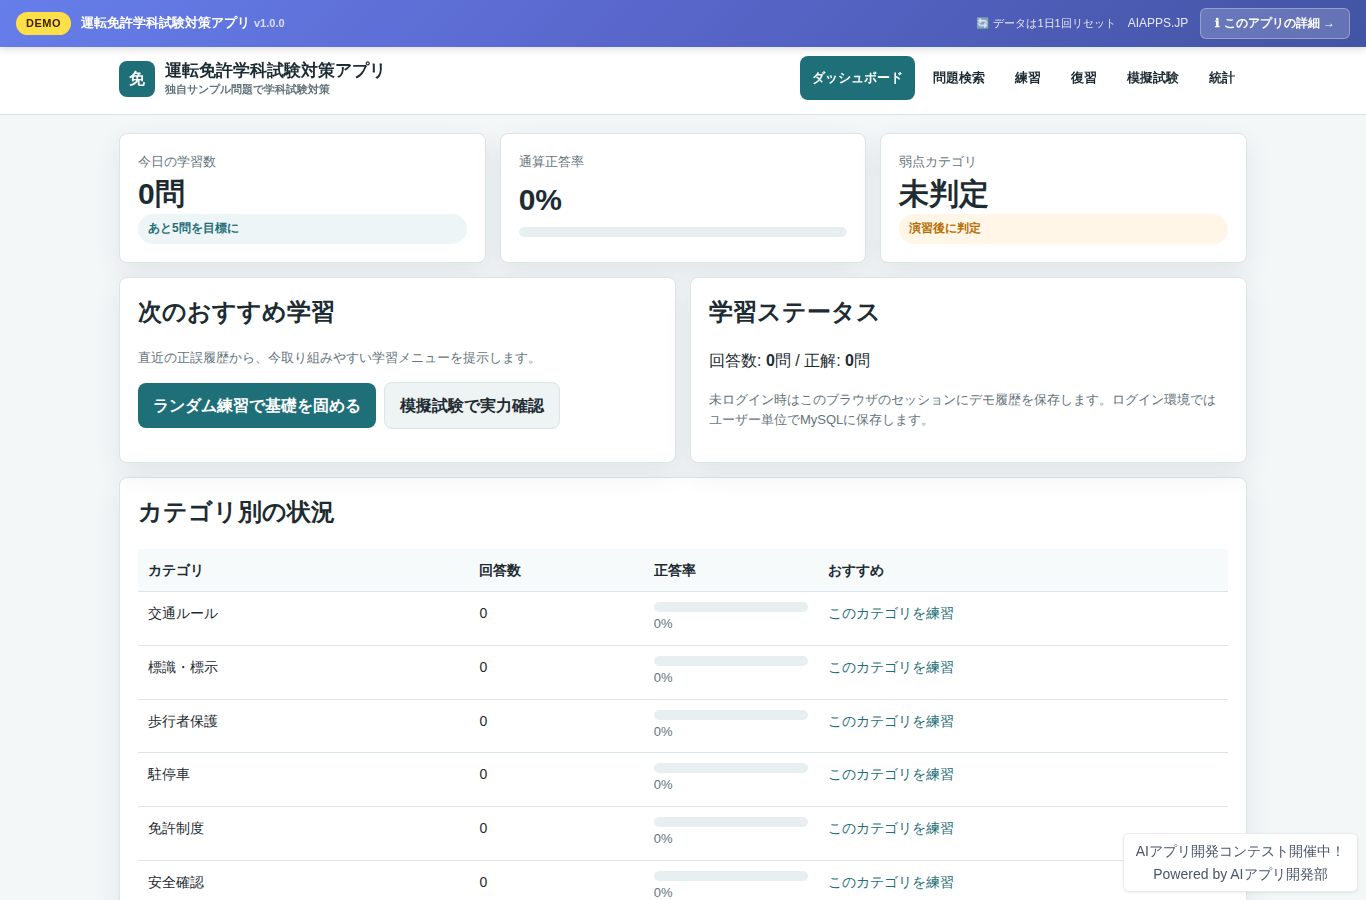
Task: Click the 未判定 weak category value
Action: tap(943, 193)
